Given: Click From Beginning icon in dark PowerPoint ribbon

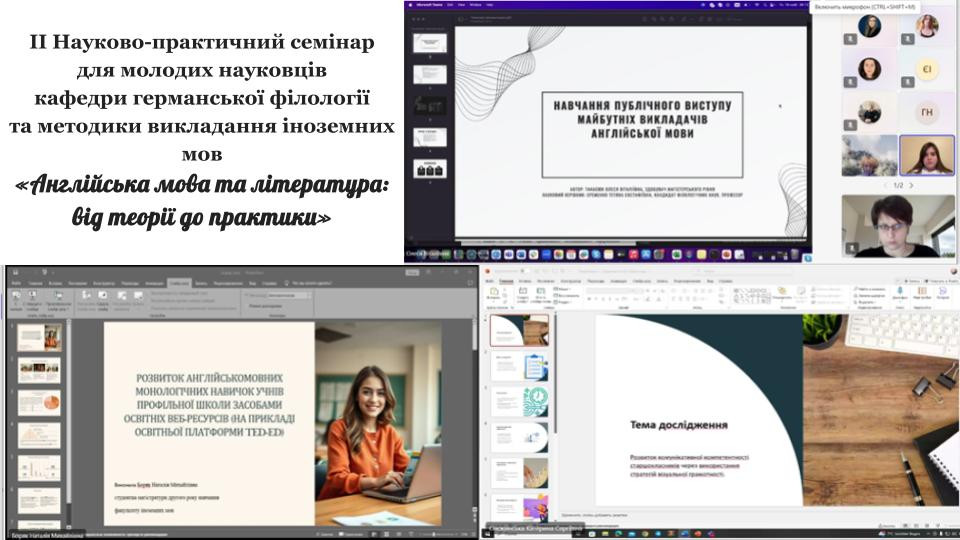Looking at the screenshot, I should [x=16, y=295].
